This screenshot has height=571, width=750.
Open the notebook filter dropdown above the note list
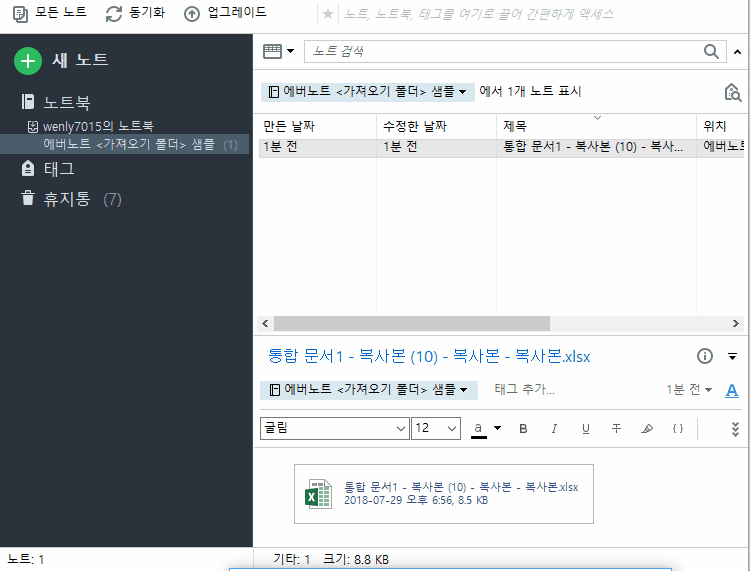coord(367,91)
